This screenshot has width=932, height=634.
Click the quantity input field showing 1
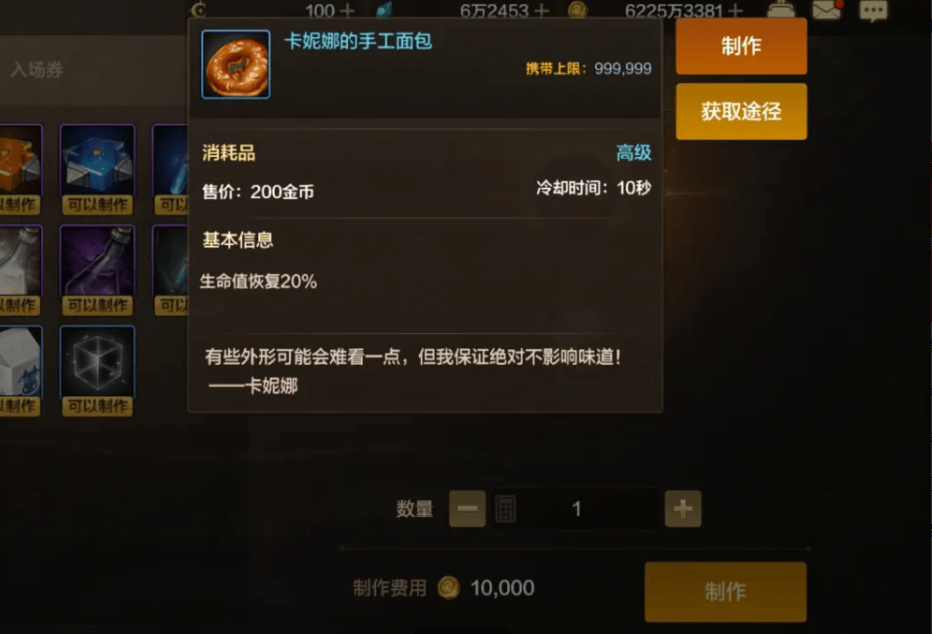click(575, 509)
